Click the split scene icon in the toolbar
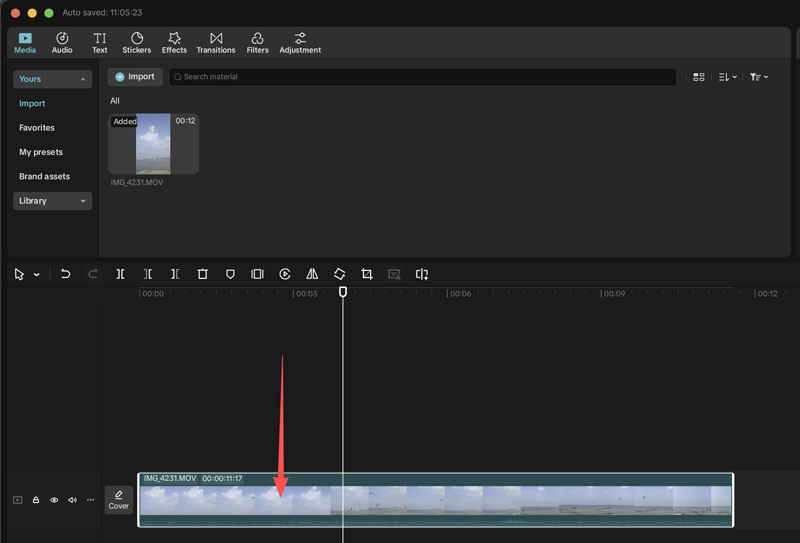The image size is (800, 543). tap(422, 274)
